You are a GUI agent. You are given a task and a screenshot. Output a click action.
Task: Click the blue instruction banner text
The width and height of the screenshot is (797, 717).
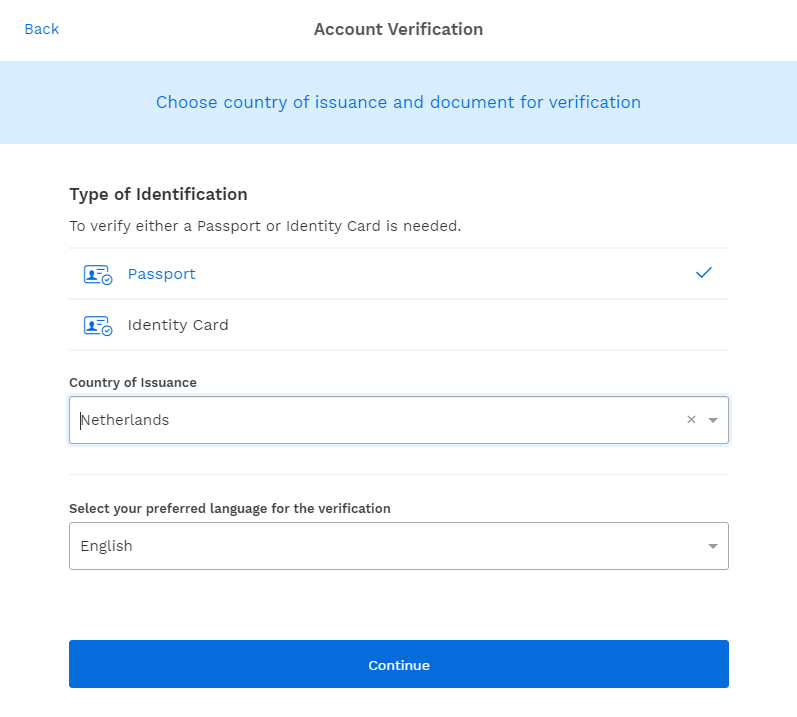(x=398, y=102)
